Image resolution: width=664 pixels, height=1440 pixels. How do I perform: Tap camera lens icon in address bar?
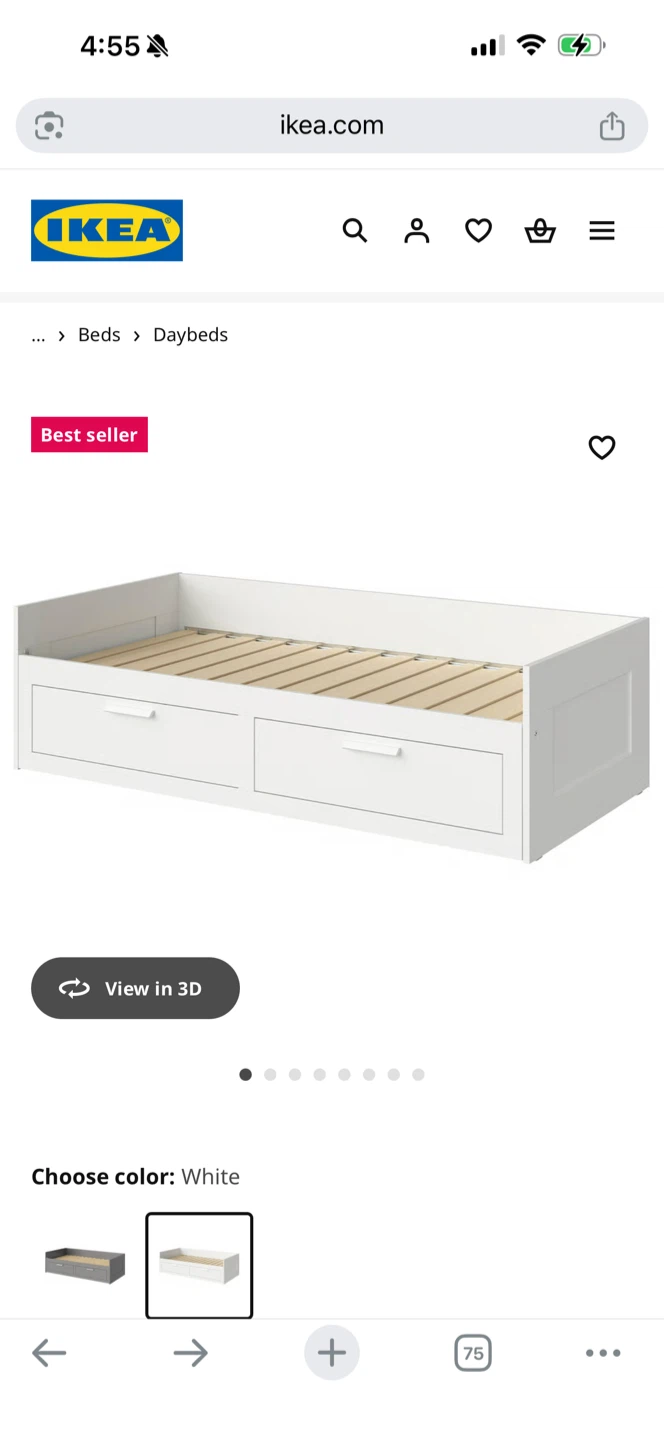49,125
